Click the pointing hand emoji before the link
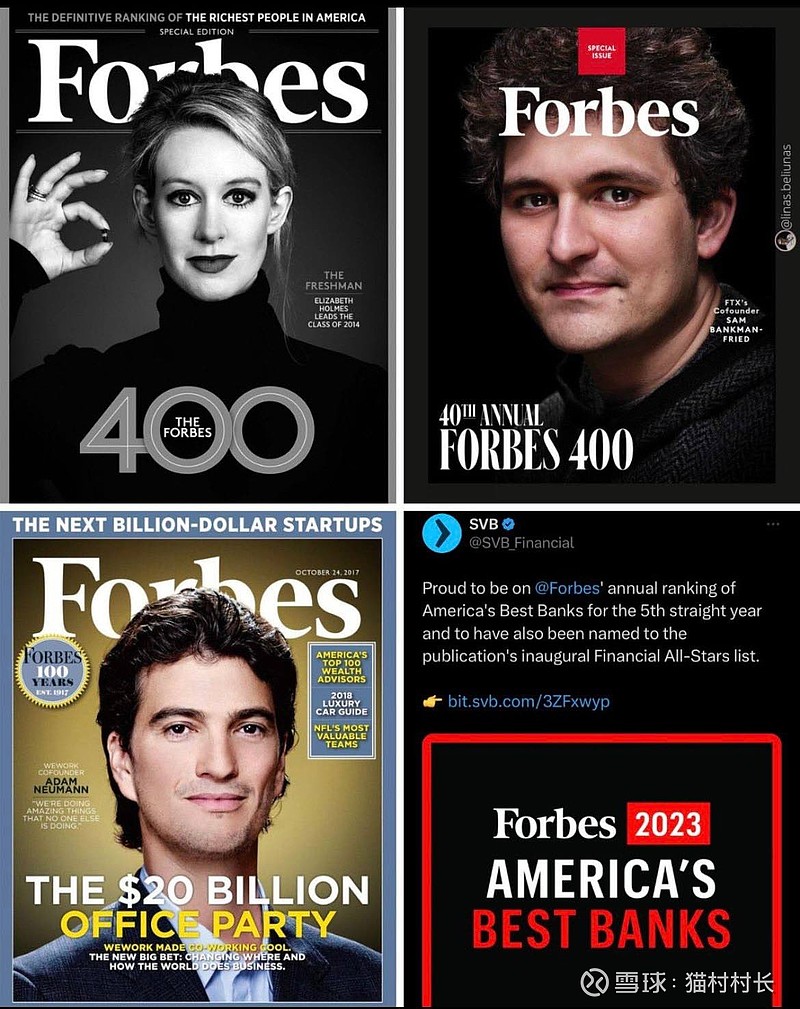Viewport: 800px width, 1009px height. pos(433,701)
